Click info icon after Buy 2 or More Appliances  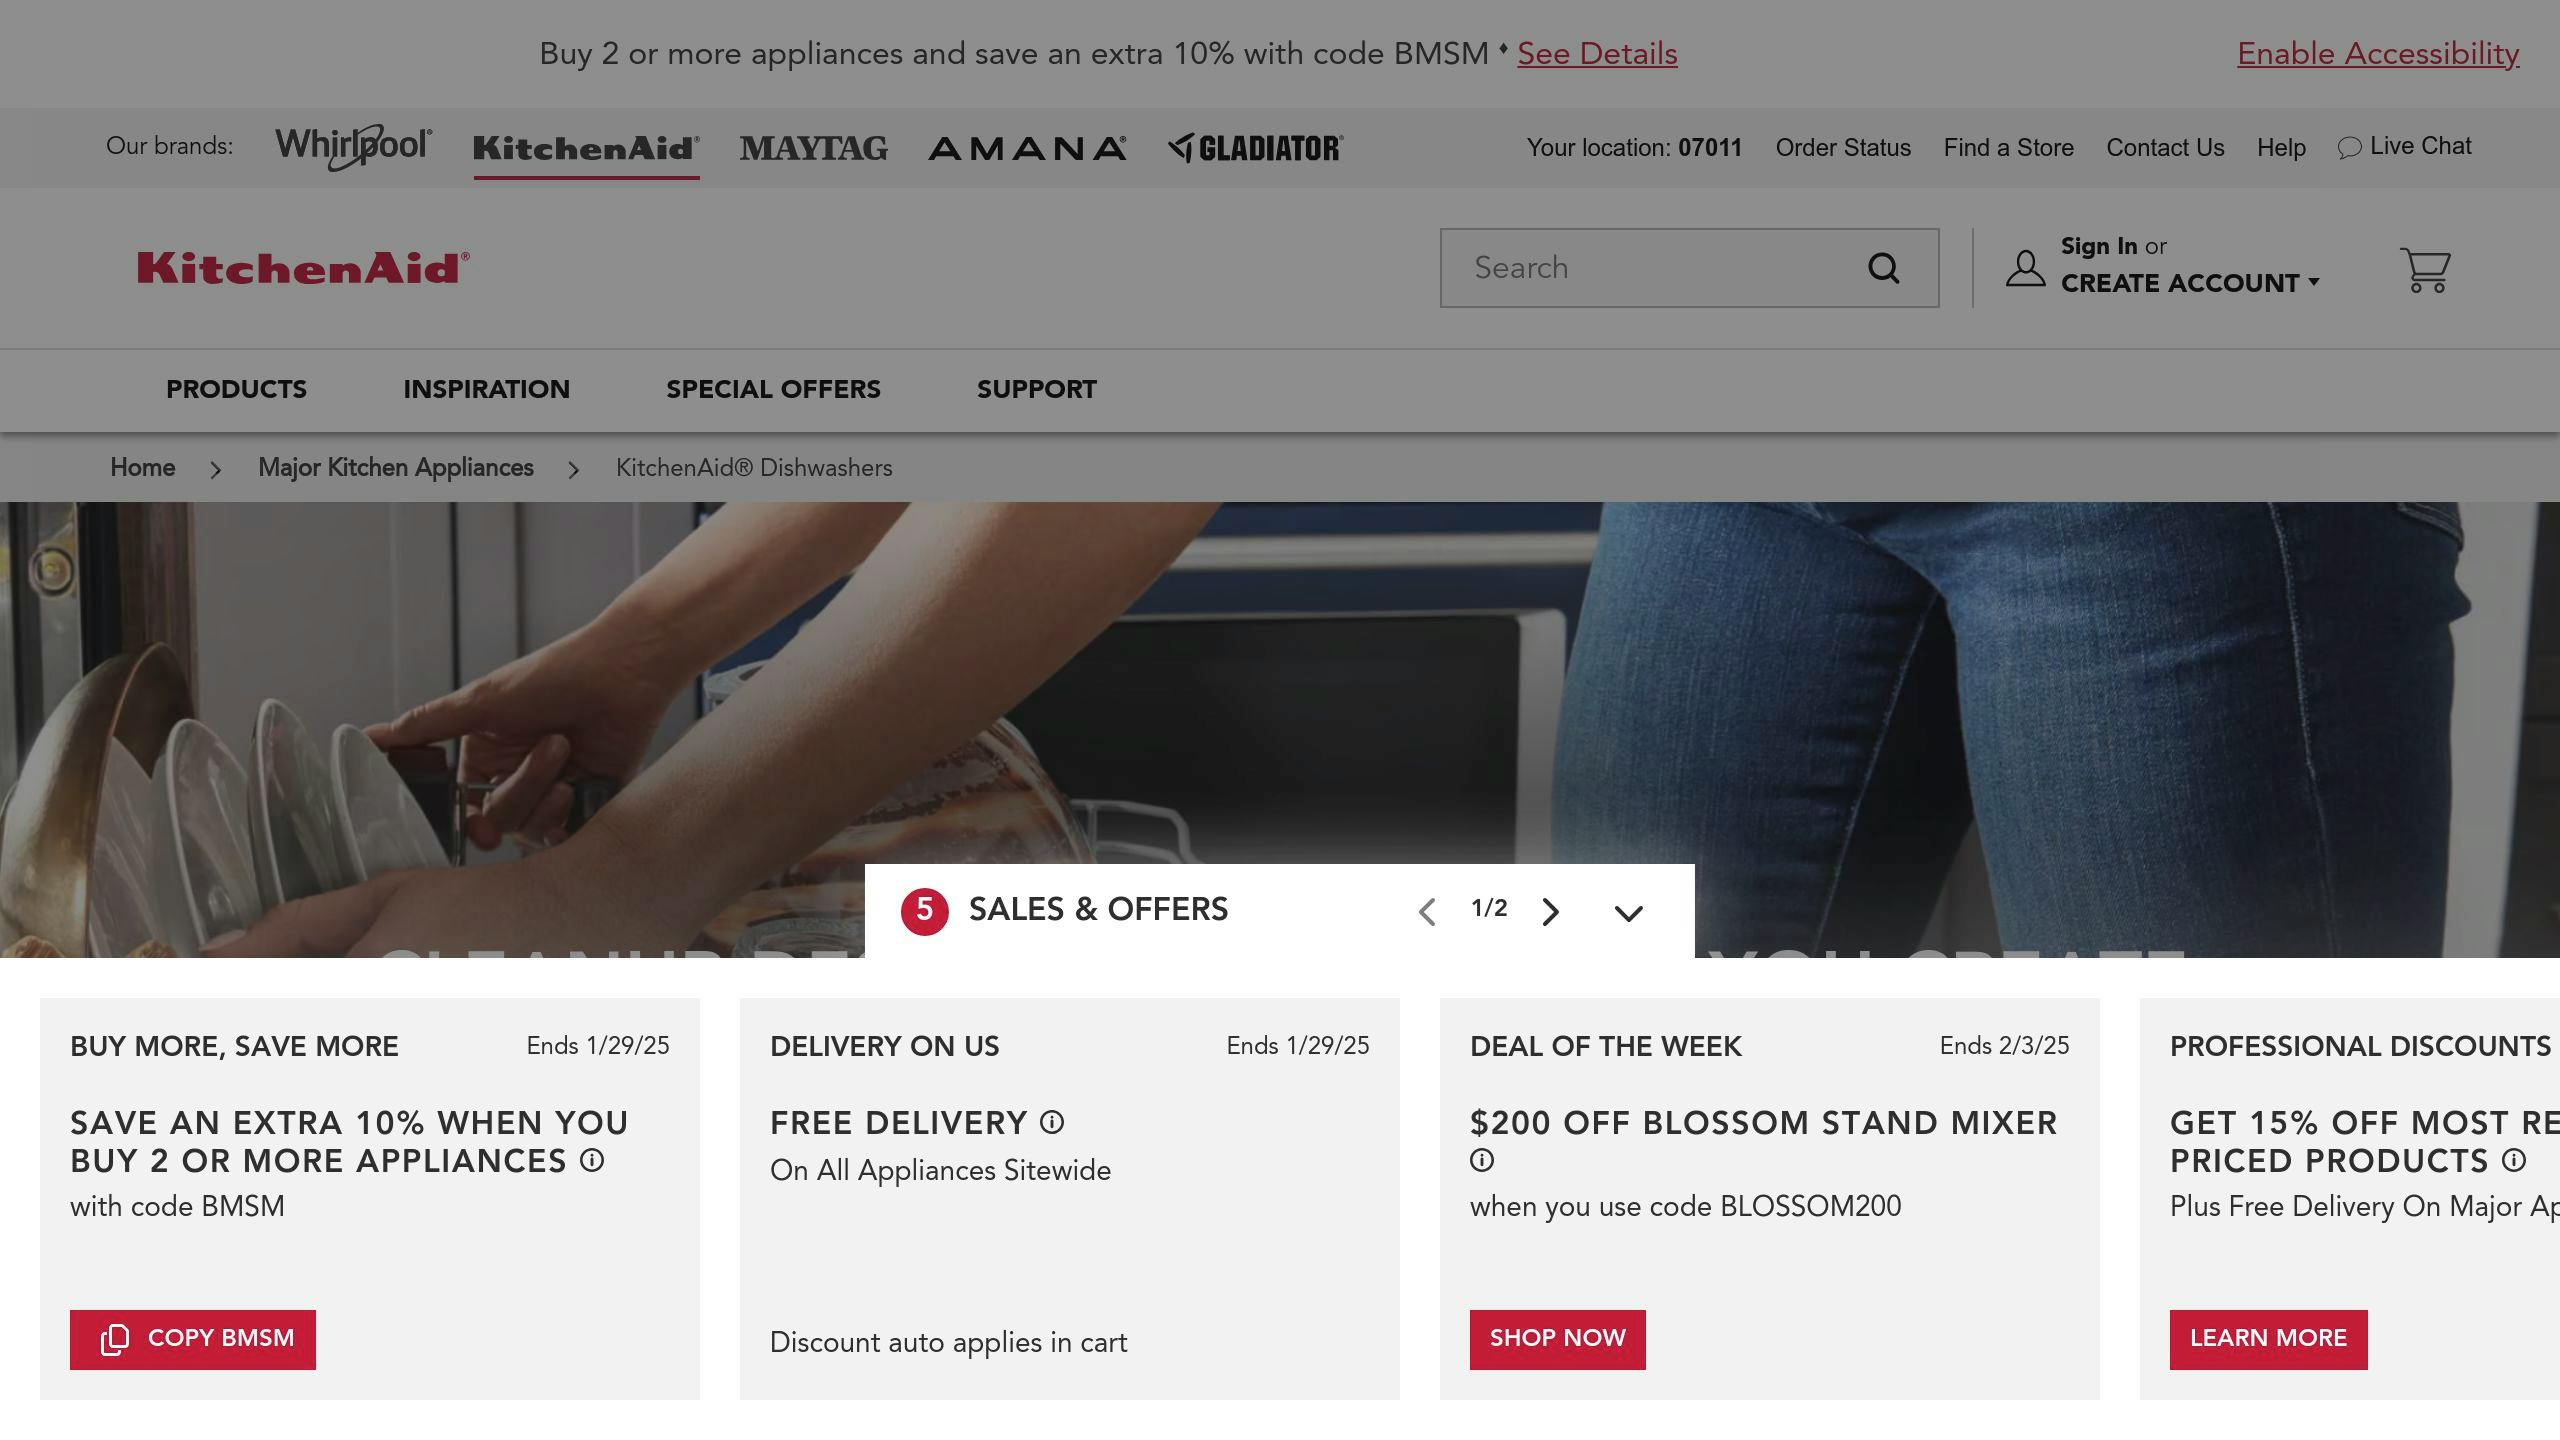tap(592, 1160)
